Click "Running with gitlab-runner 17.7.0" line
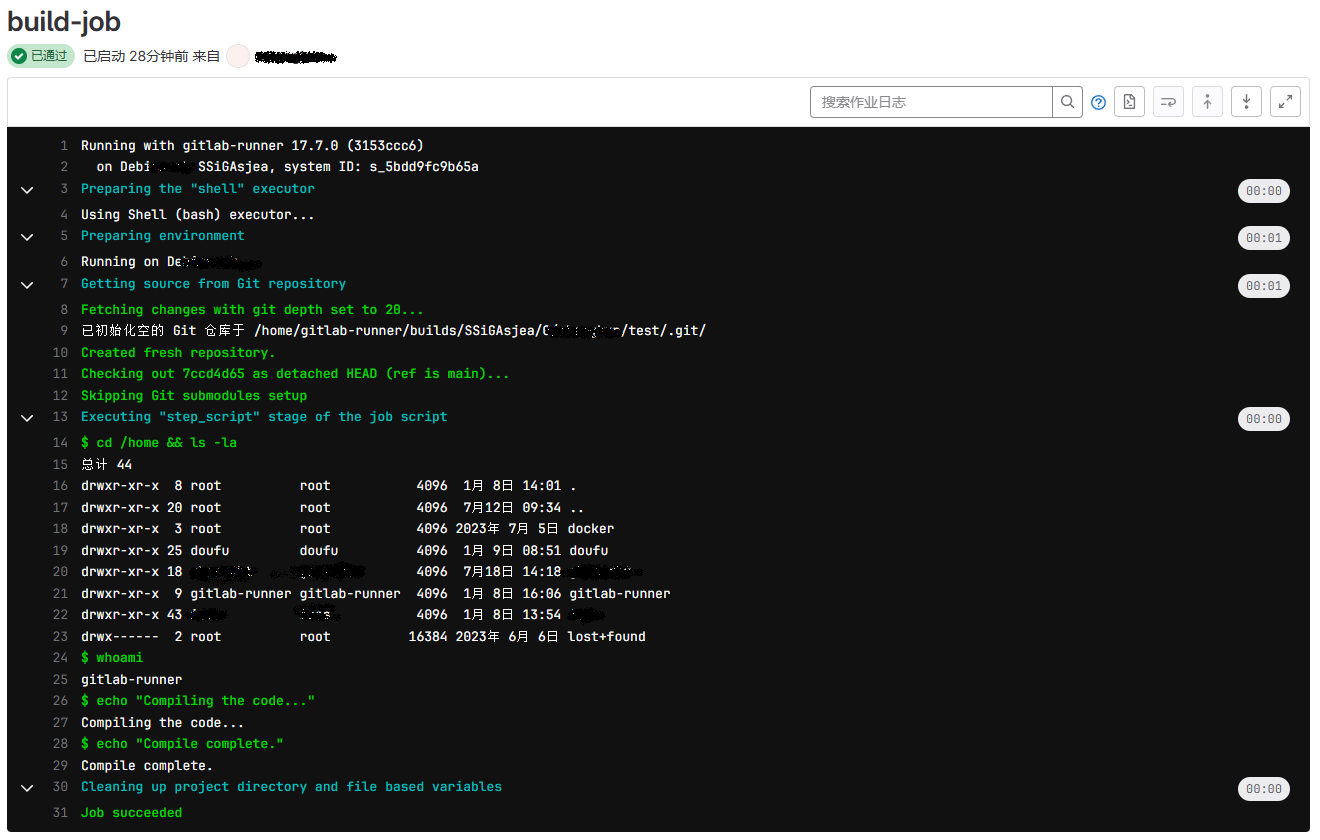 252,146
